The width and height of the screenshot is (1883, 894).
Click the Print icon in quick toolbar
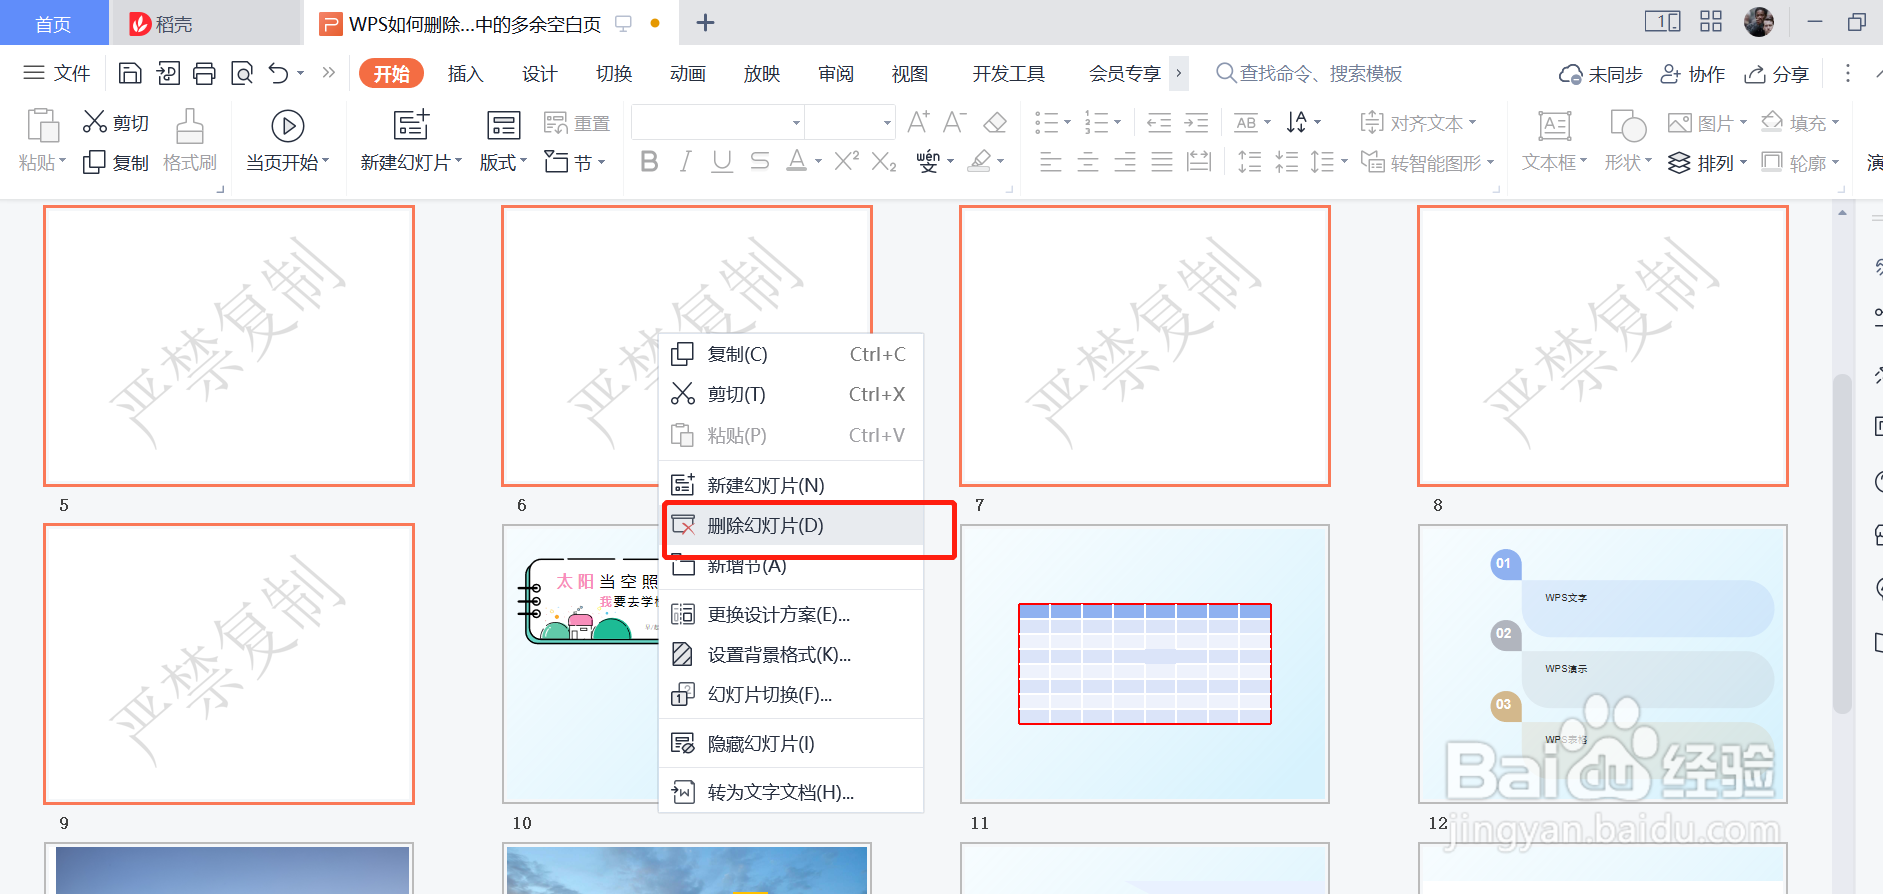tap(204, 73)
